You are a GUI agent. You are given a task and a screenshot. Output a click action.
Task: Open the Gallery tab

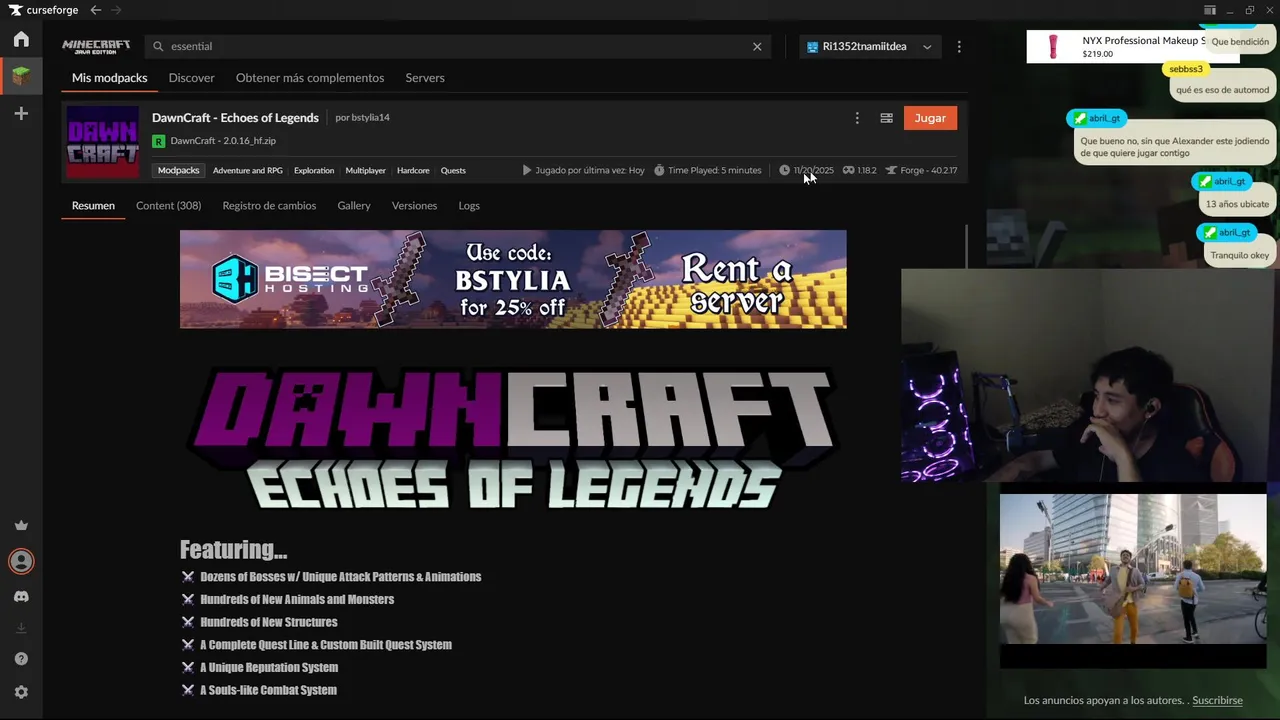(x=354, y=206)
